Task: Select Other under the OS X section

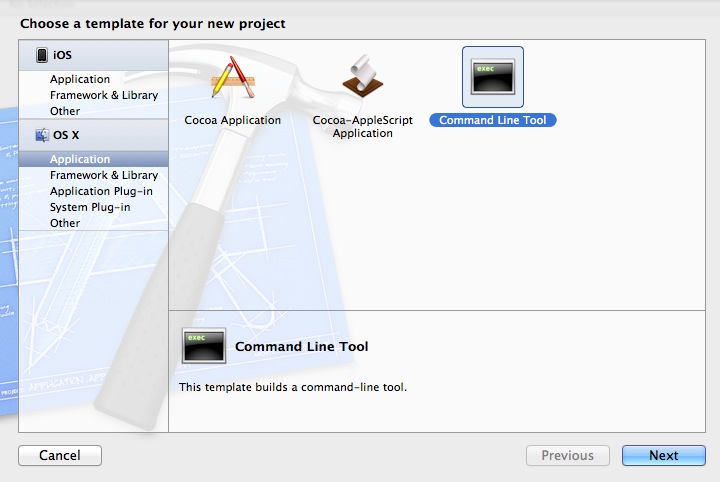Action: [65, 223]
